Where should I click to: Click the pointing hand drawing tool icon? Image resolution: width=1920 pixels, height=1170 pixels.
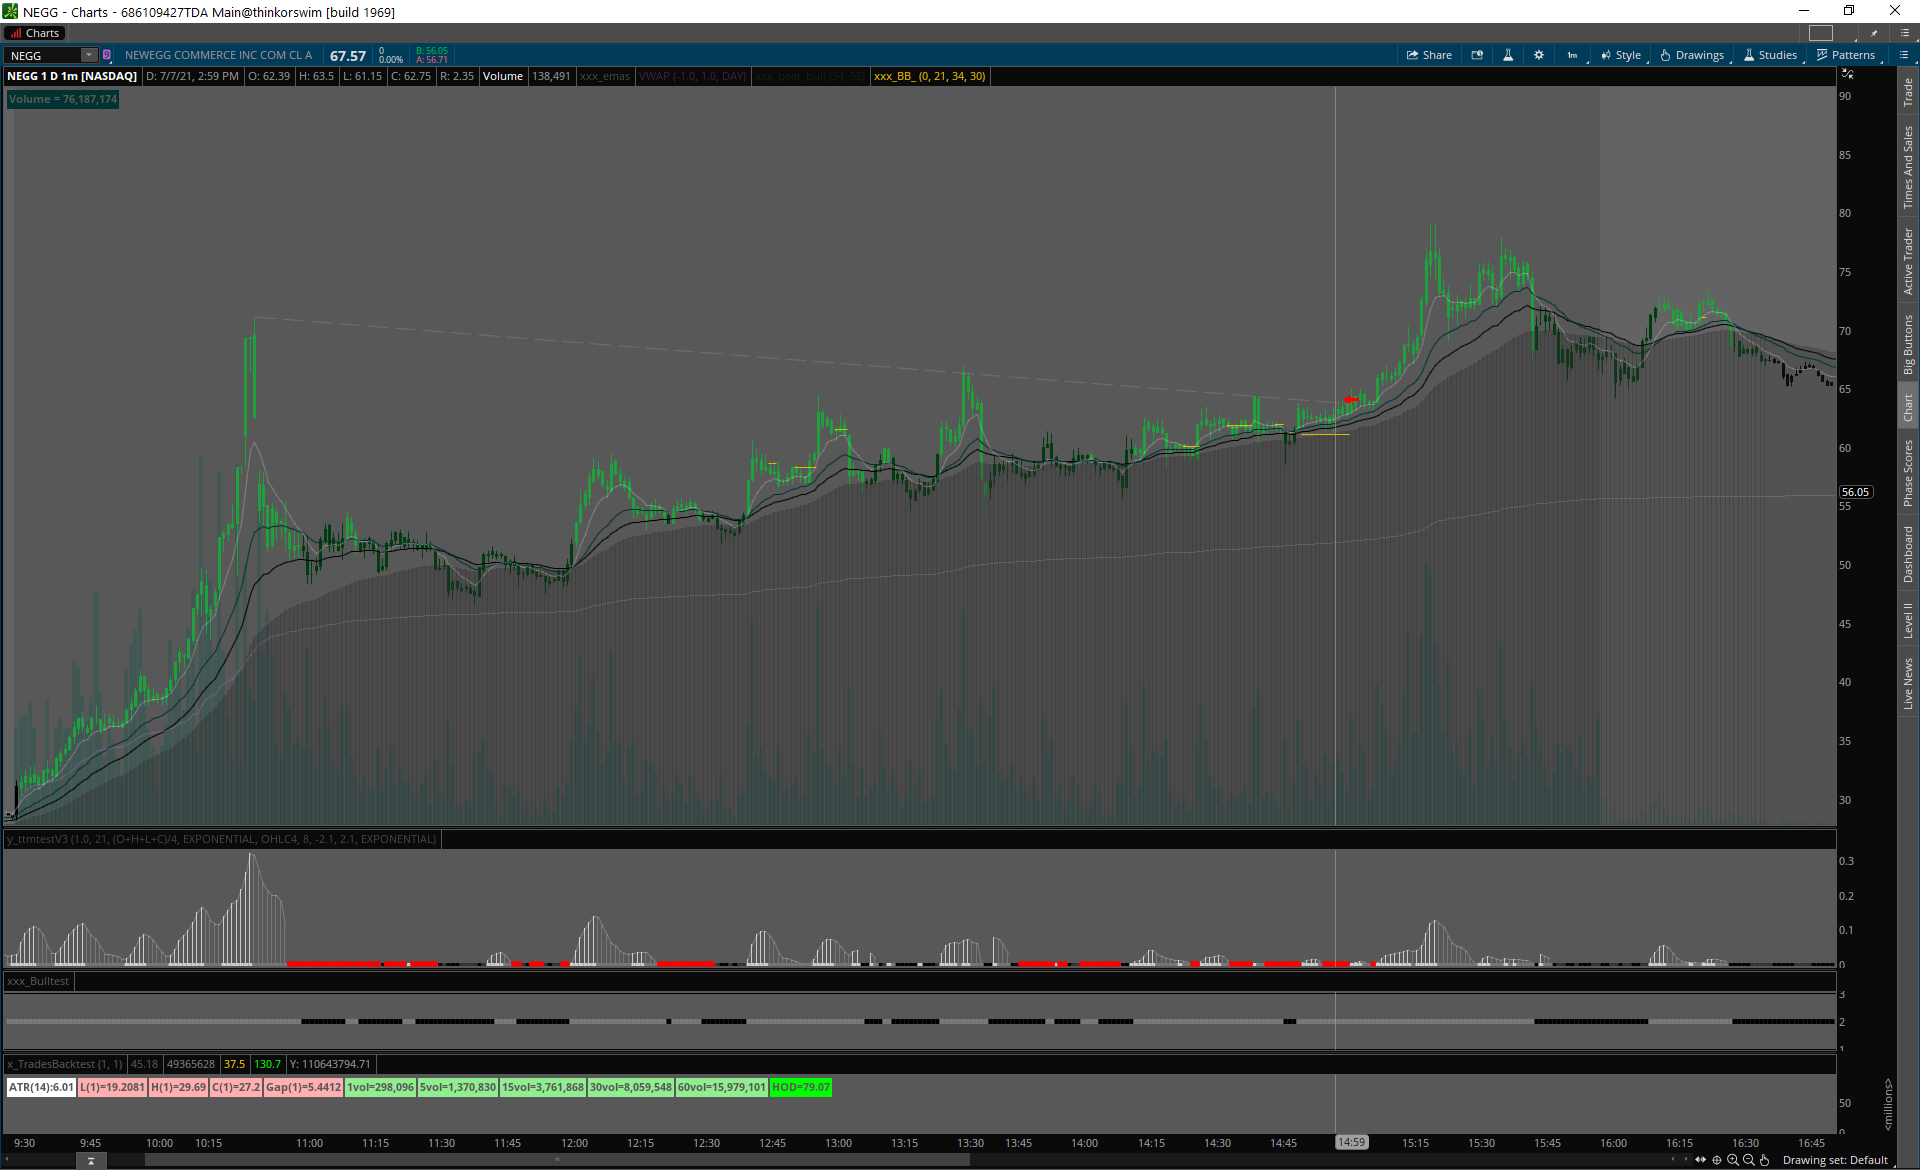tap(1765, 1160)
